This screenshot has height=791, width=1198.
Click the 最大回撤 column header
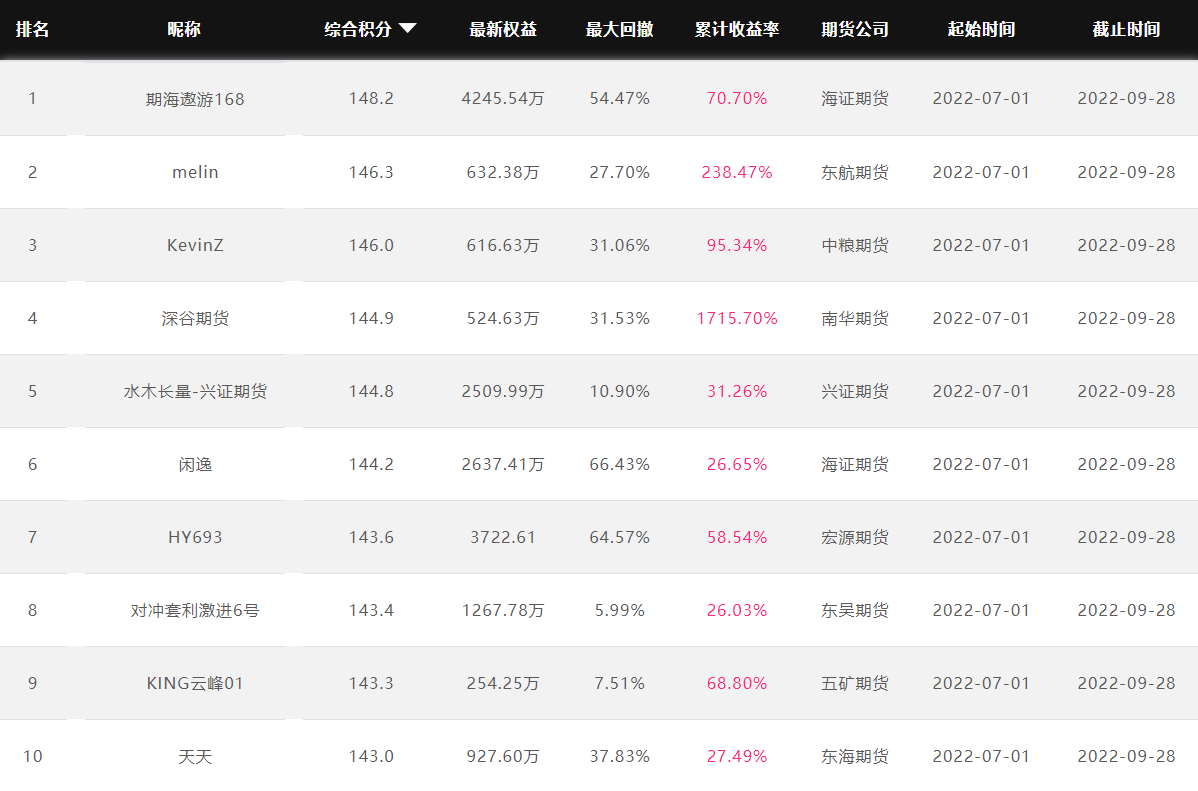coord(620,29)
